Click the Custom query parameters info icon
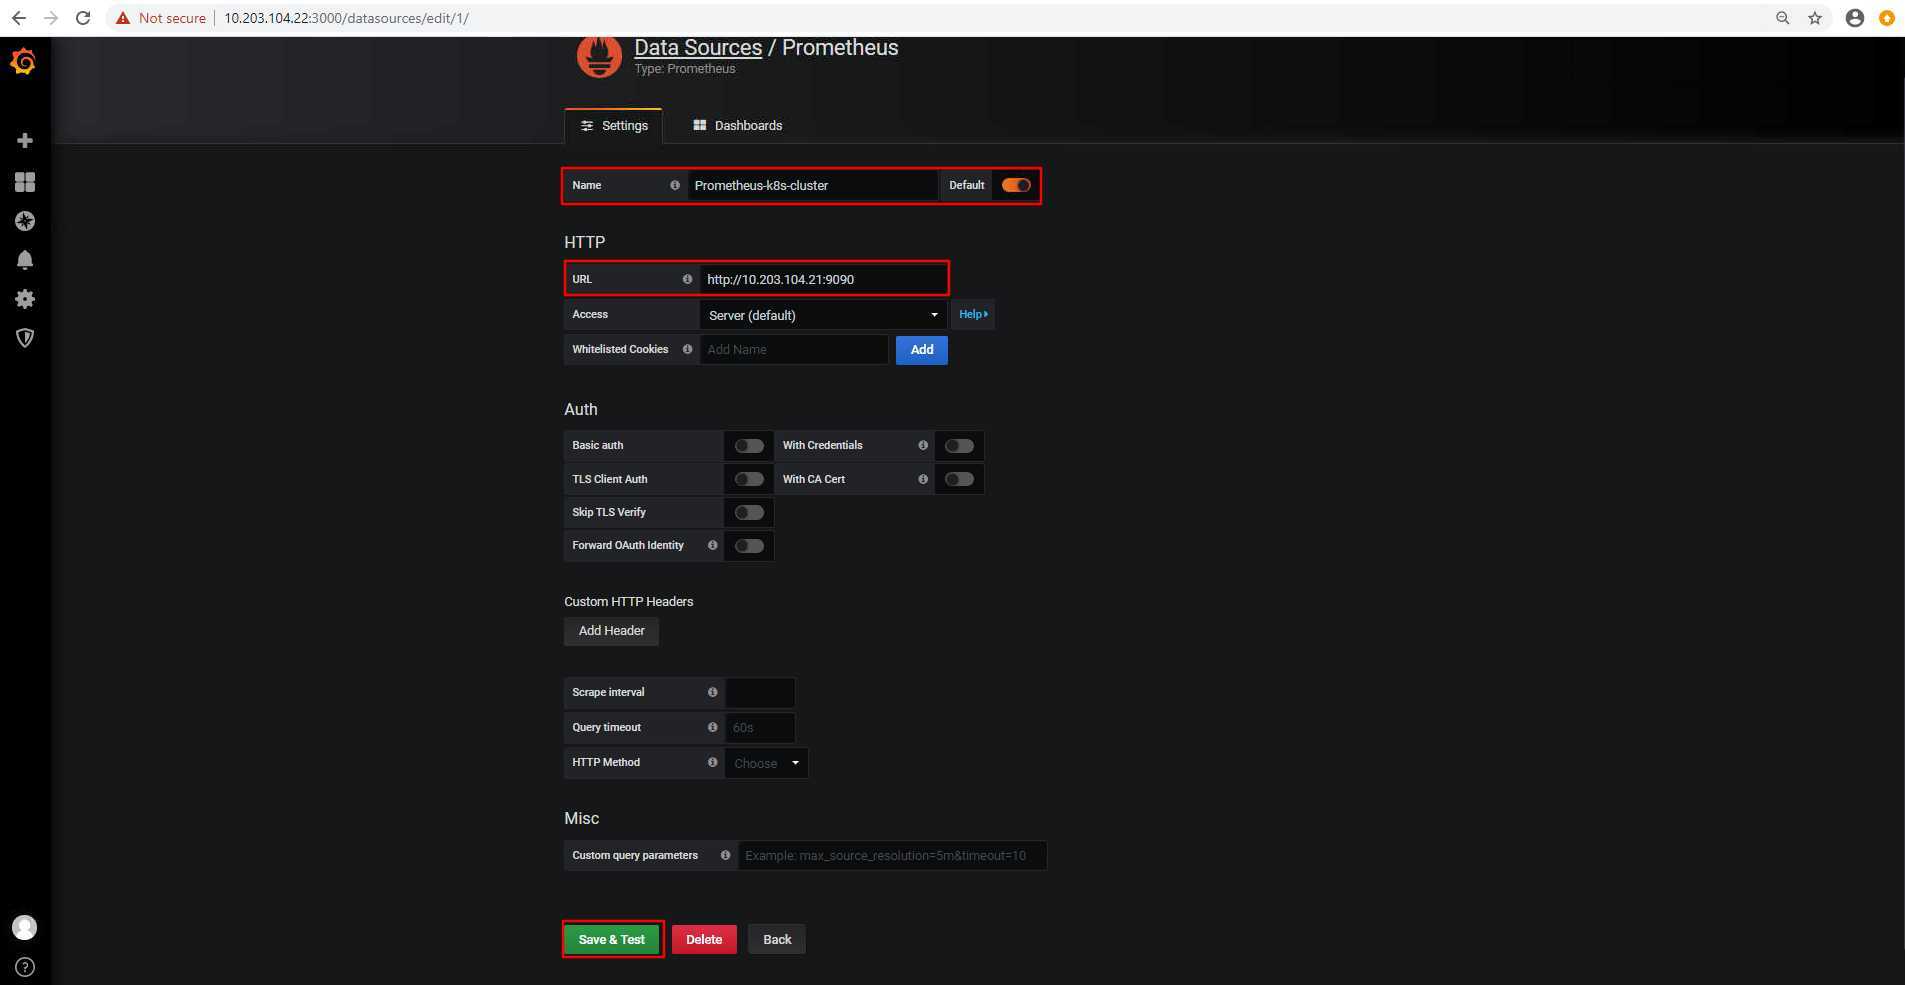The image size is (1905, 985). 725,855
